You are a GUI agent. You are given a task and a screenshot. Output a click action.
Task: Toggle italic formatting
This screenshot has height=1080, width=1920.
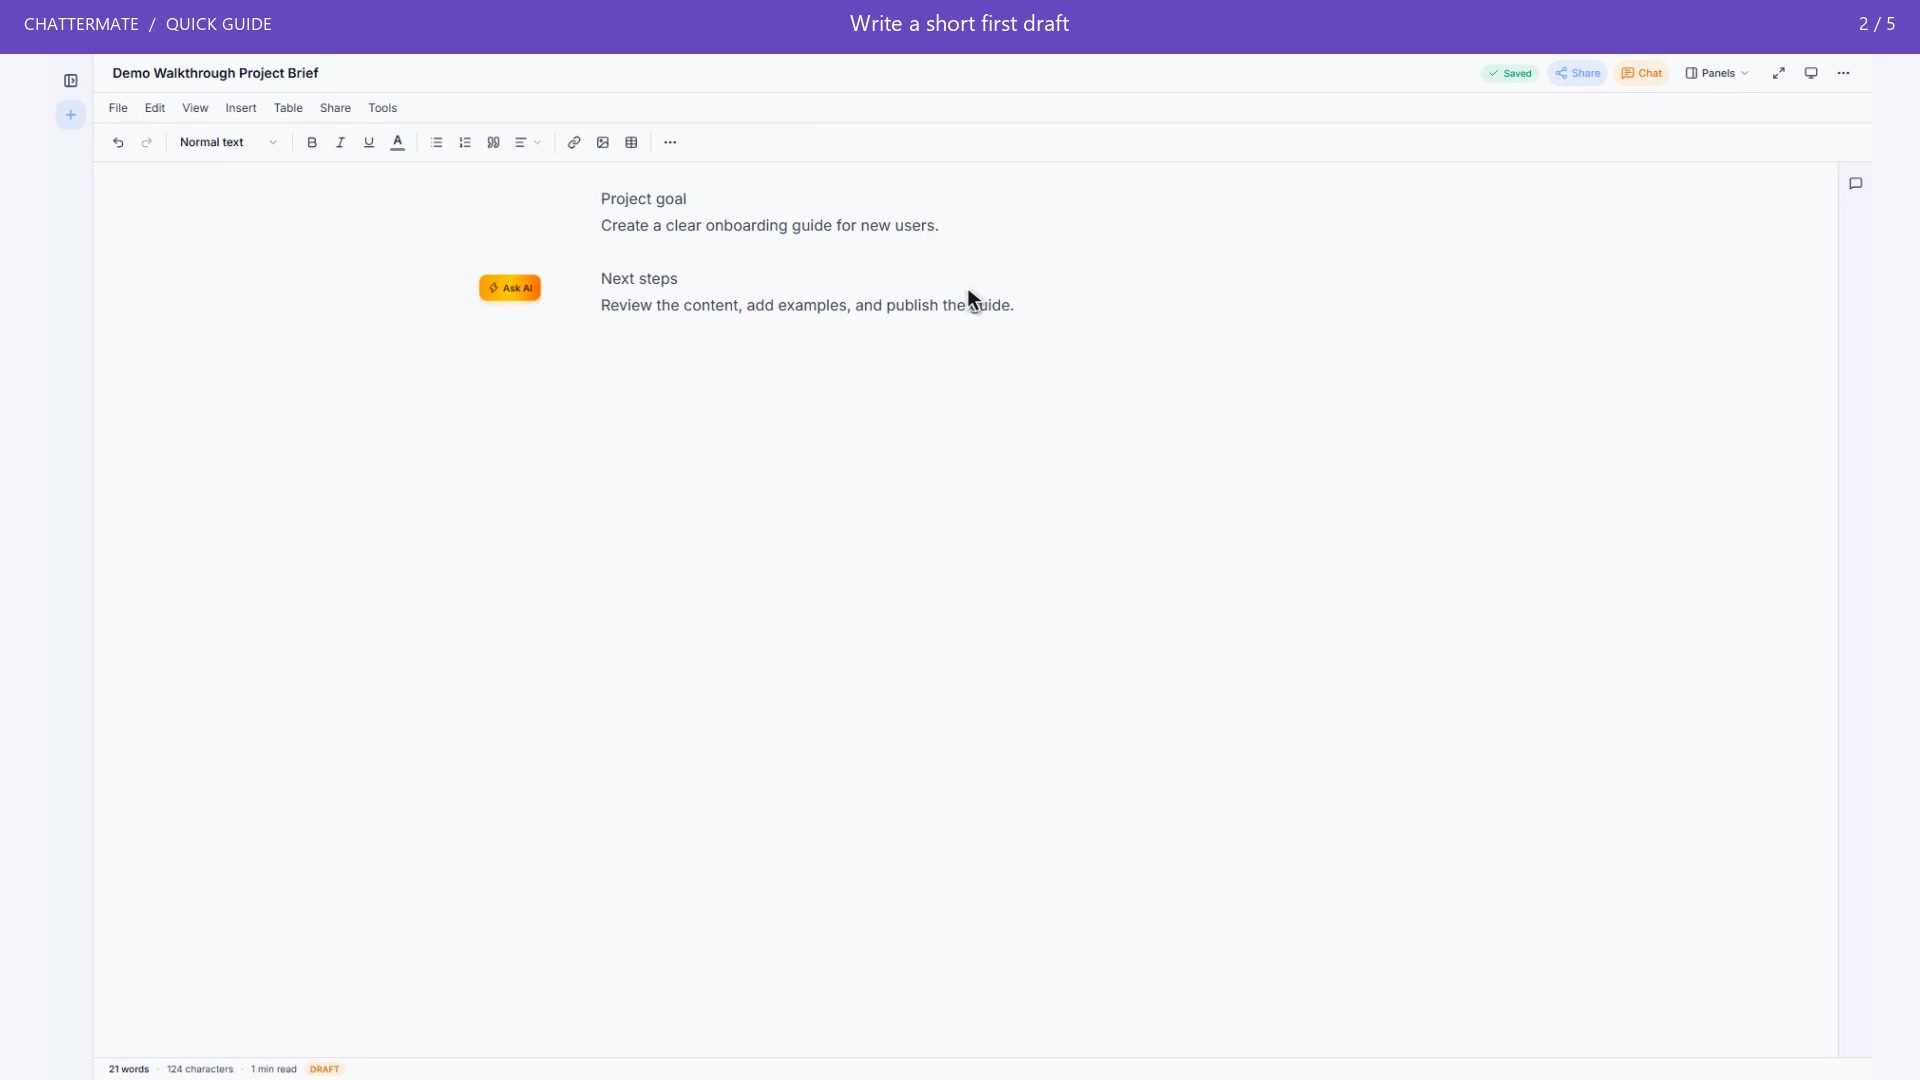(340, 143)
